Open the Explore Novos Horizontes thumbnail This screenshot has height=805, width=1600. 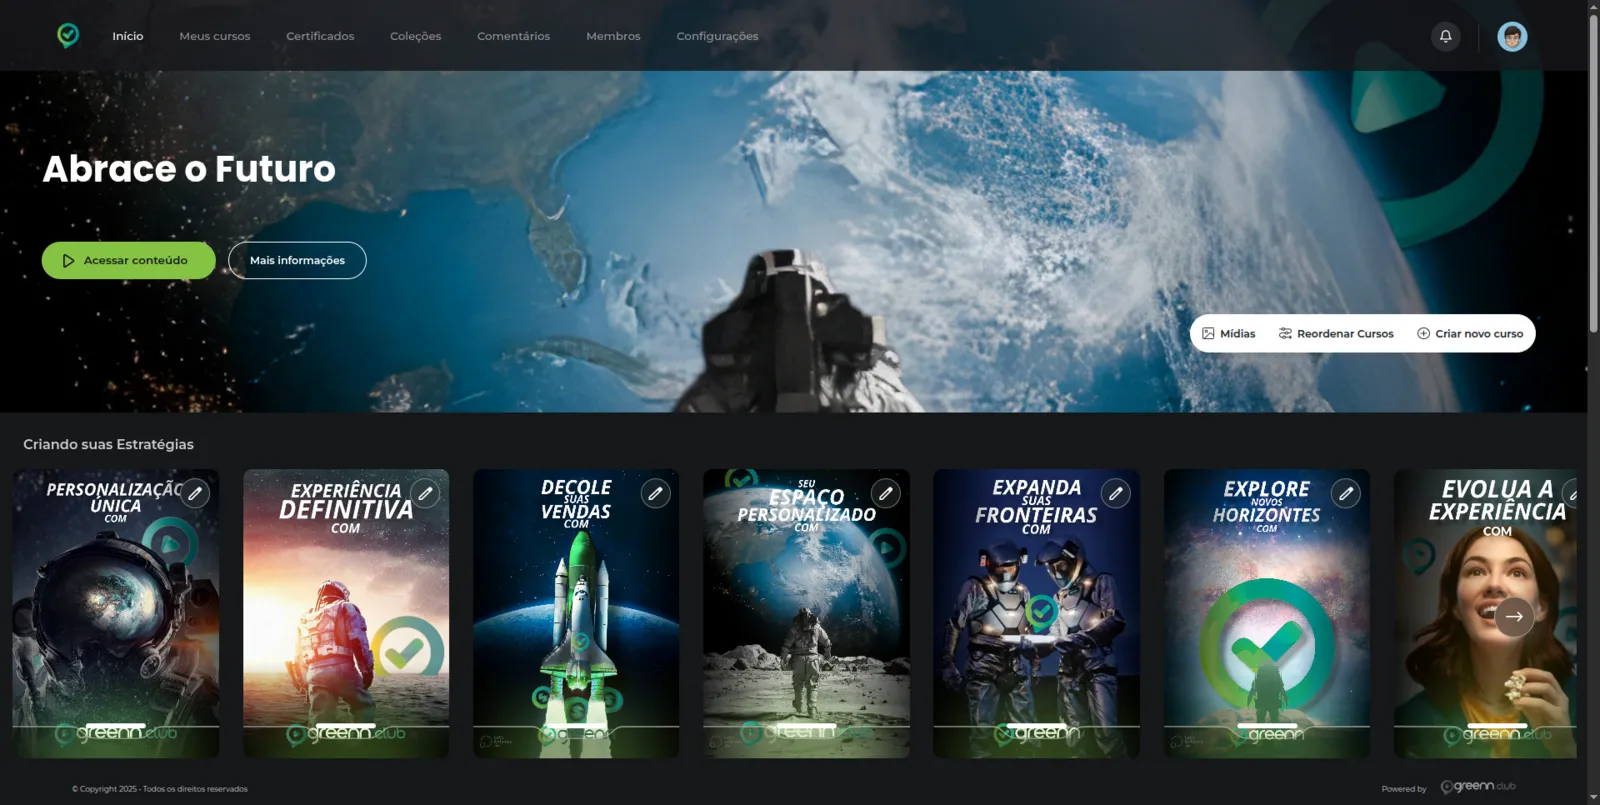click(x=1267, y=613)
